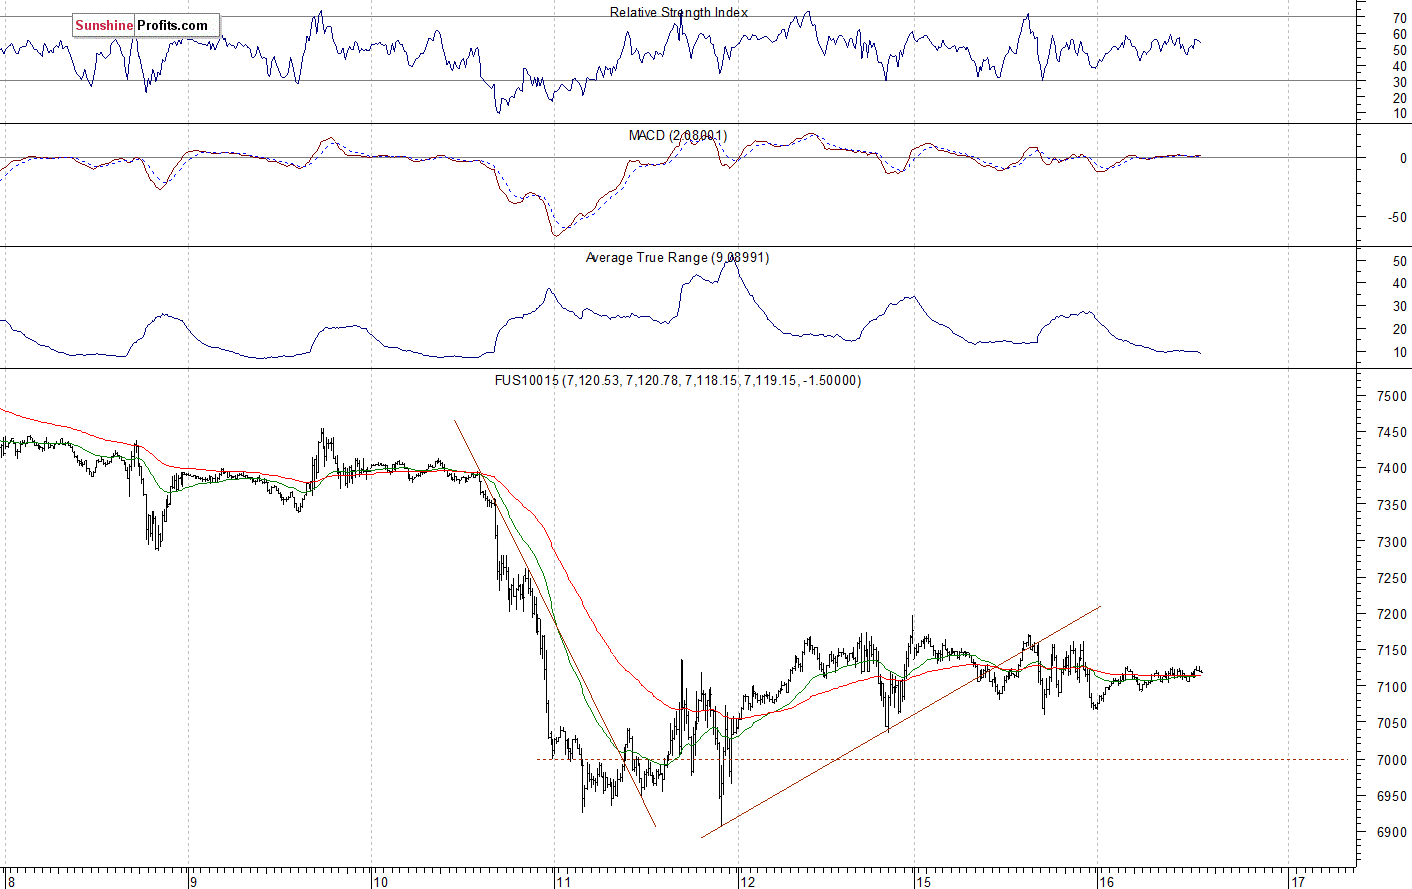Click the 7150 price axis label
The height and width of the screenshot is (889, 1412).
point(1391,651)
